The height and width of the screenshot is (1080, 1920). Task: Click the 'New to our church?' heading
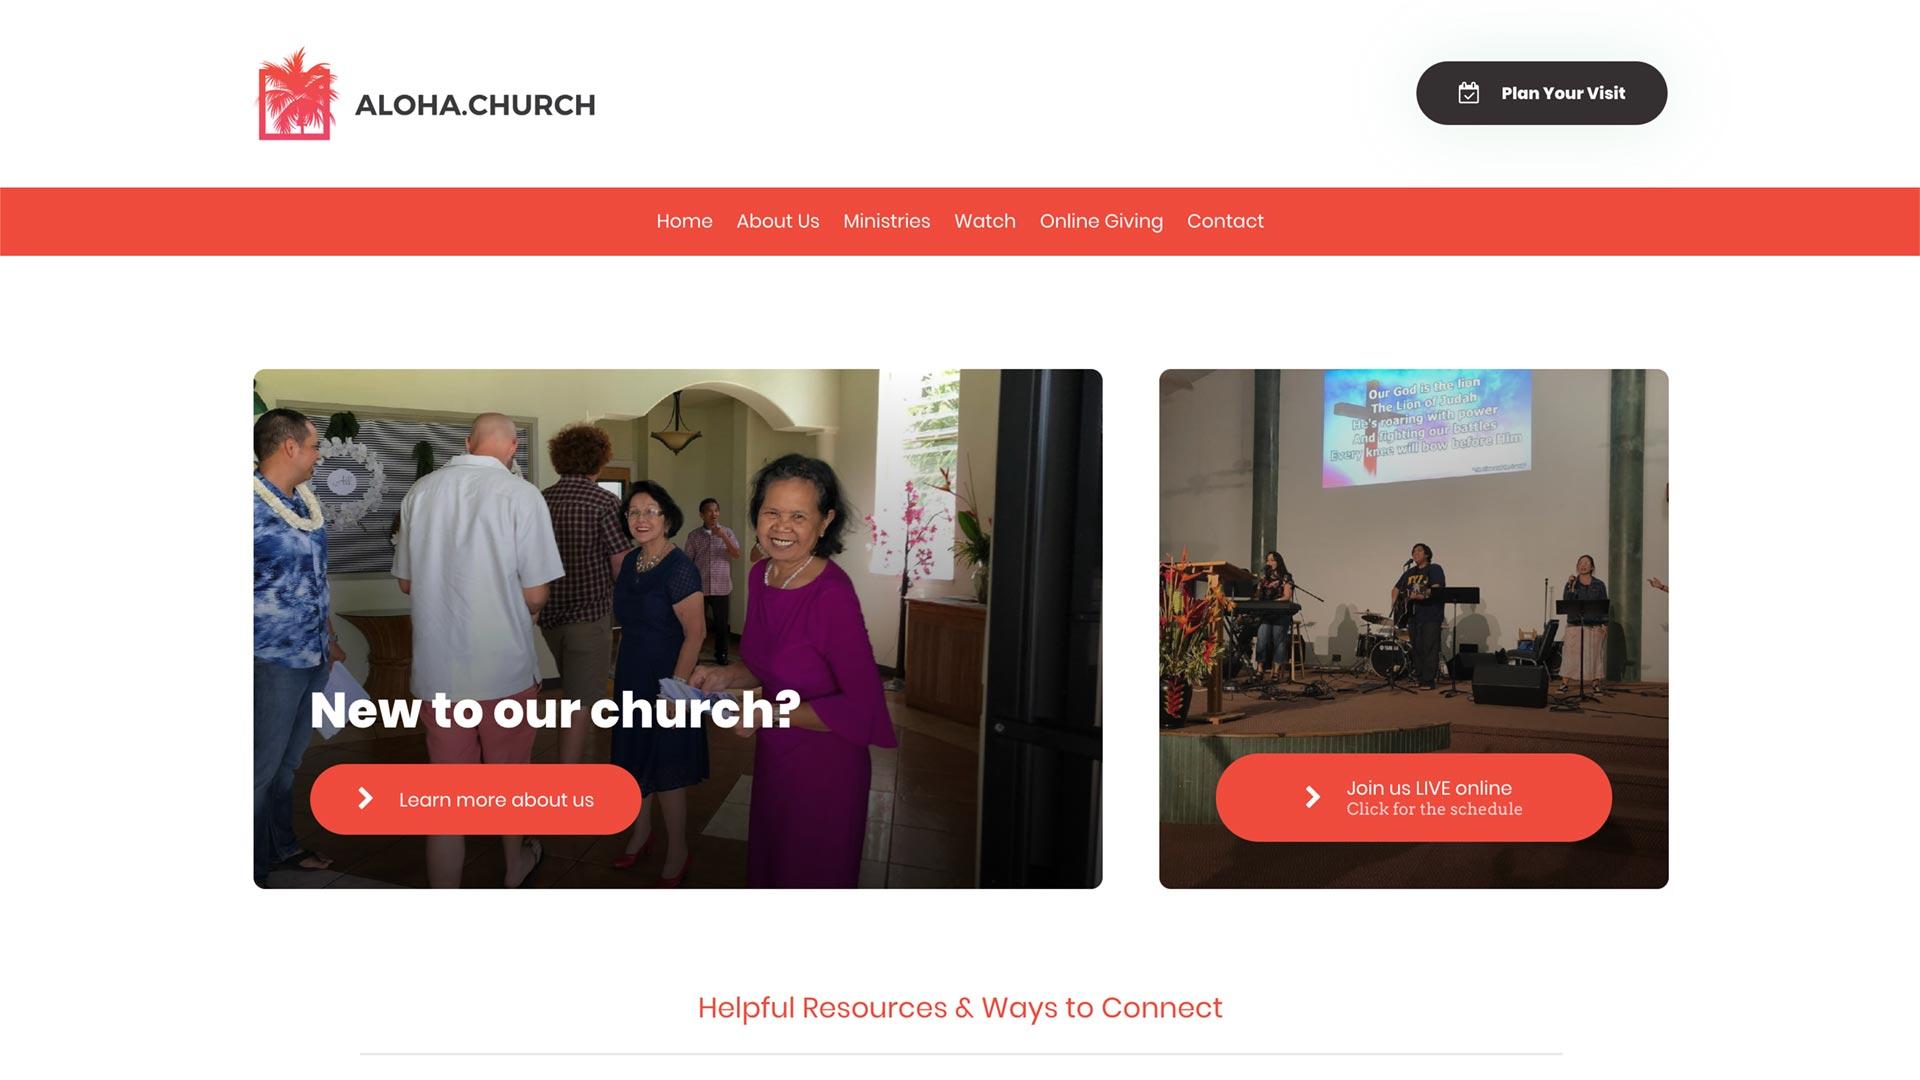click(x=555, y=710)
